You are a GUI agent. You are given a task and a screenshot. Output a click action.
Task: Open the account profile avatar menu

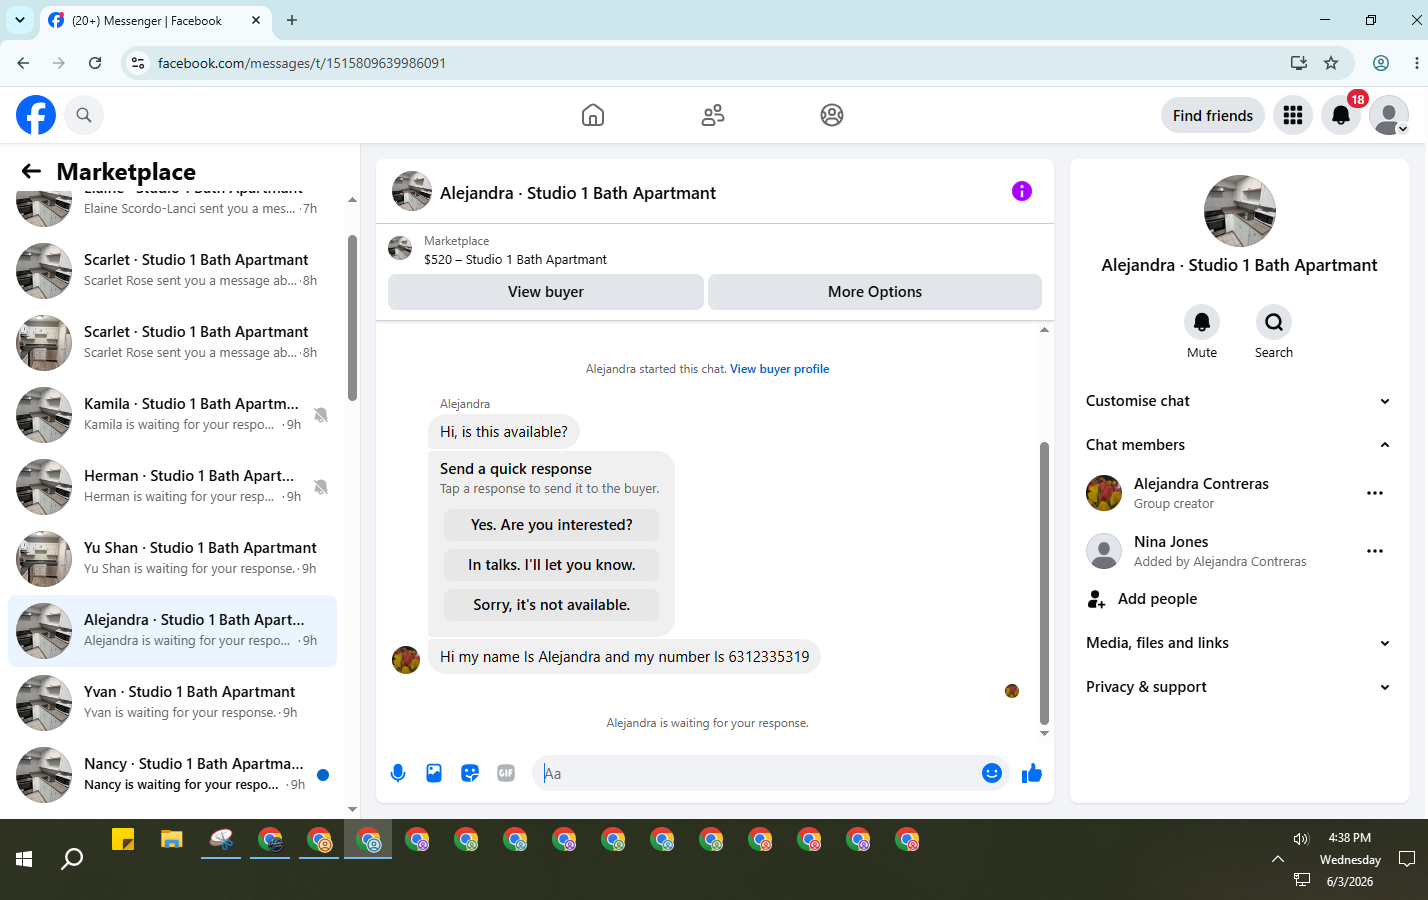click(x=1389, y=115)
